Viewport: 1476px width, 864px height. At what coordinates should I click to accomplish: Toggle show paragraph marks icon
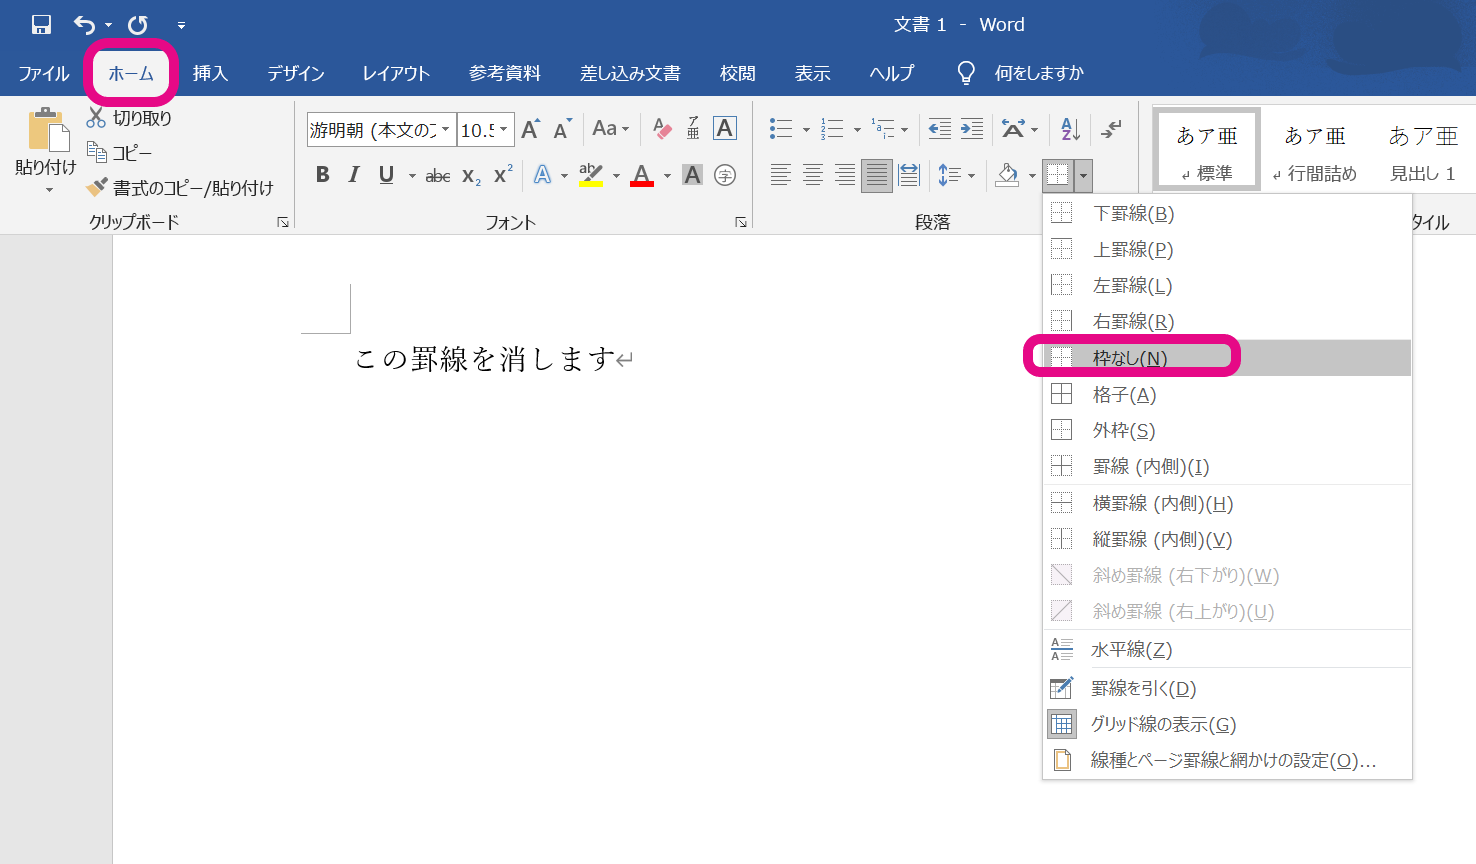coord(1111,129)
